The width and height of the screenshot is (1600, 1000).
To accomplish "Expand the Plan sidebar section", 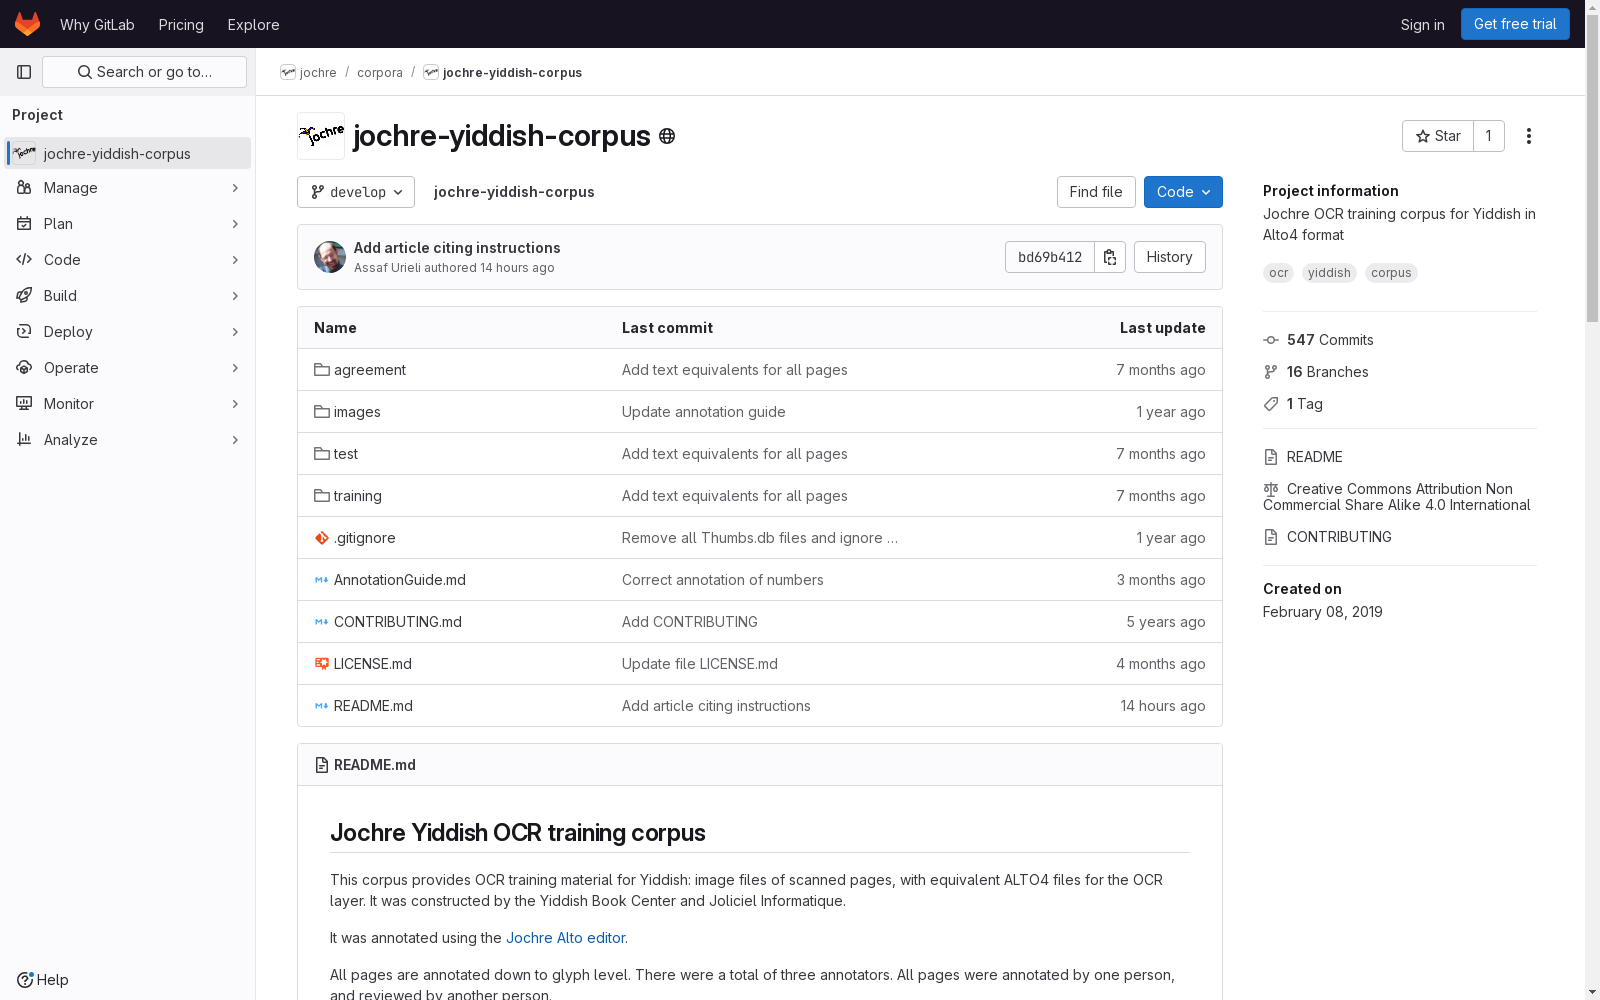I will 127,224.
